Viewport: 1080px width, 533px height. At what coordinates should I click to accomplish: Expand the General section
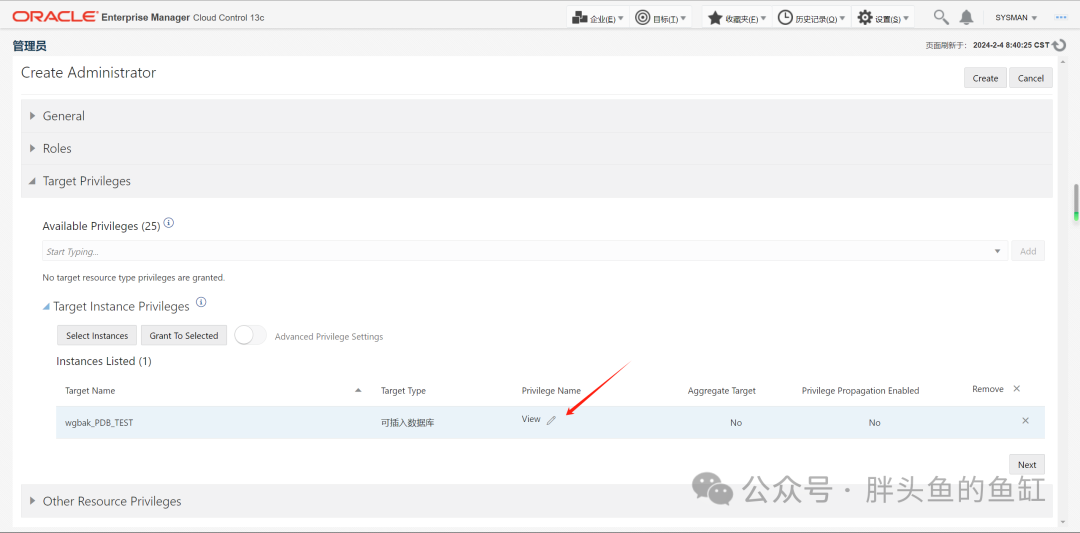point(32,116)
